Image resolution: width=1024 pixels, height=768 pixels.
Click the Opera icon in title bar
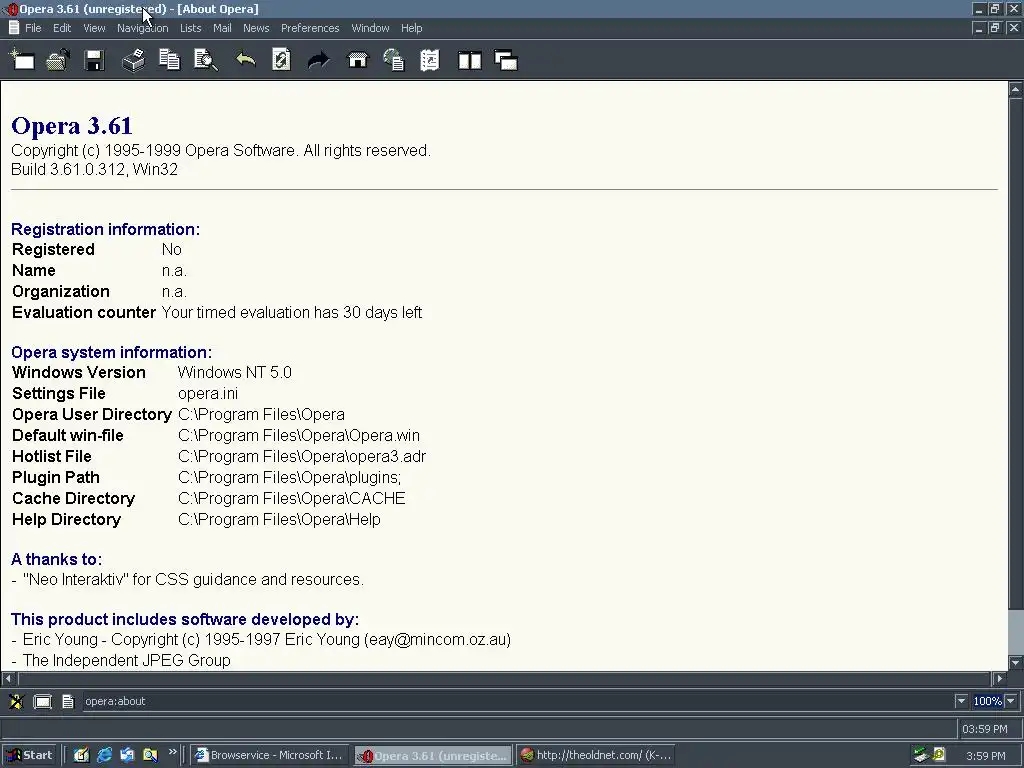pos(10,9)
